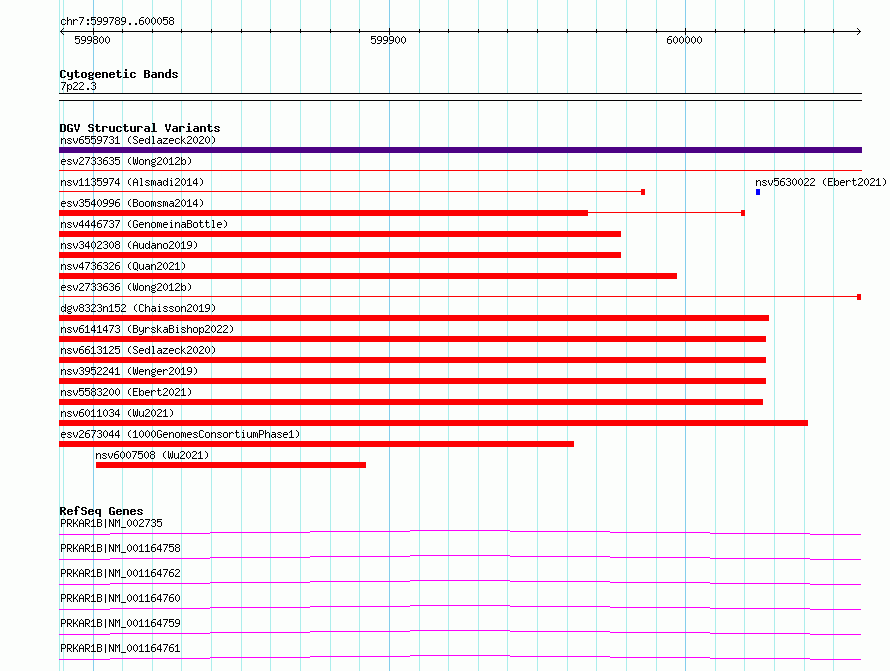
Task: Select the blue nsv5630022 variant marker
Action: click(758, 192)
